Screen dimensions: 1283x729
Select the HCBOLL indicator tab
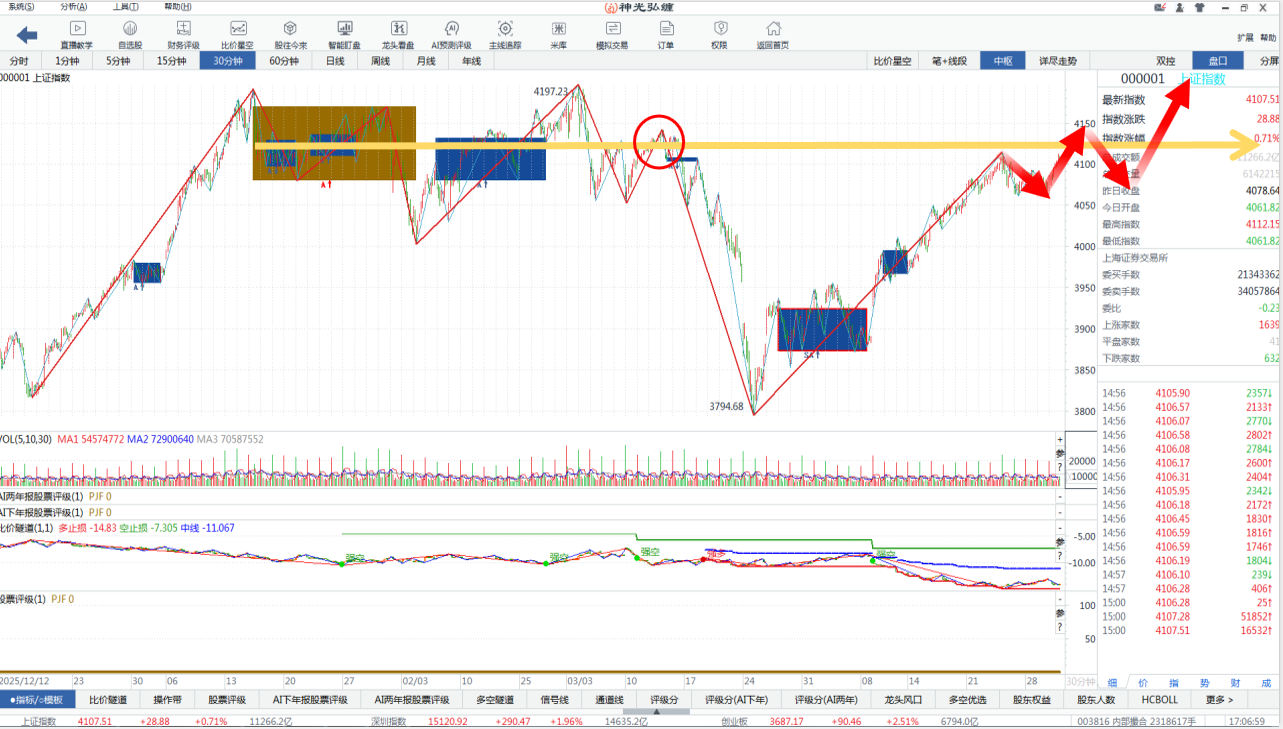pos(1159,700)
